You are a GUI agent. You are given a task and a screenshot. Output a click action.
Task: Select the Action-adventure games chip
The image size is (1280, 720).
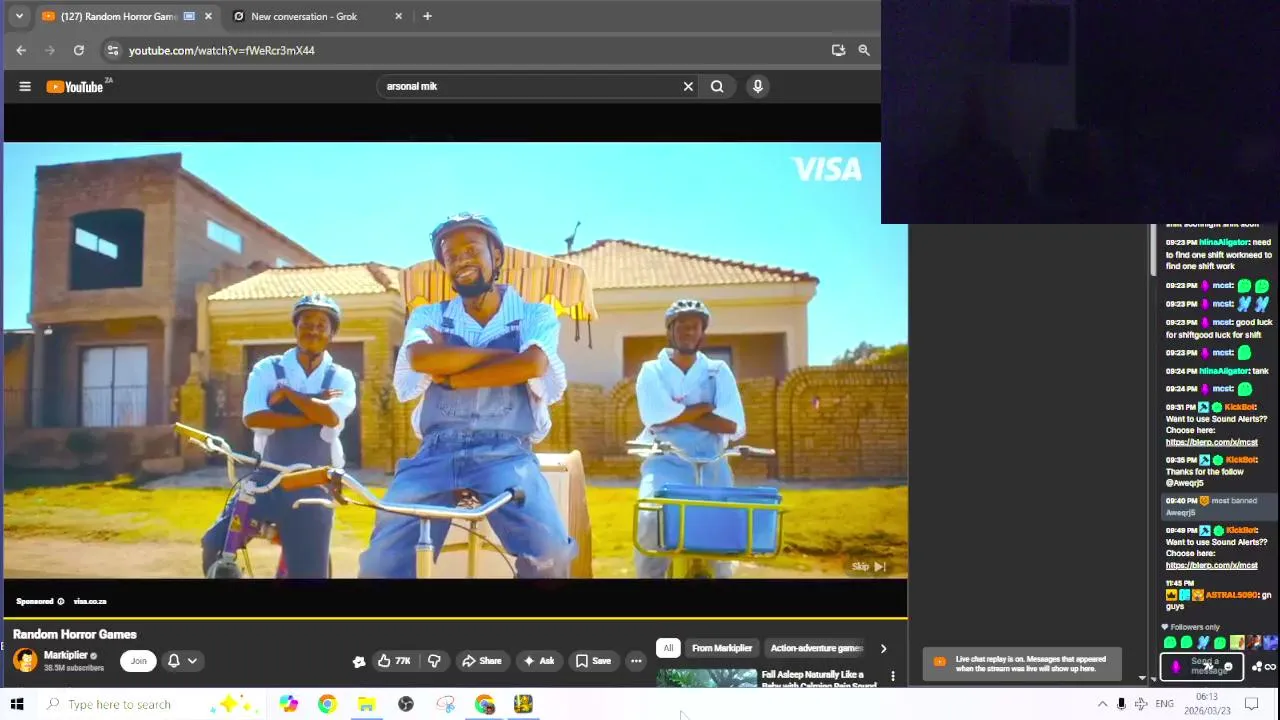(817, 648)
